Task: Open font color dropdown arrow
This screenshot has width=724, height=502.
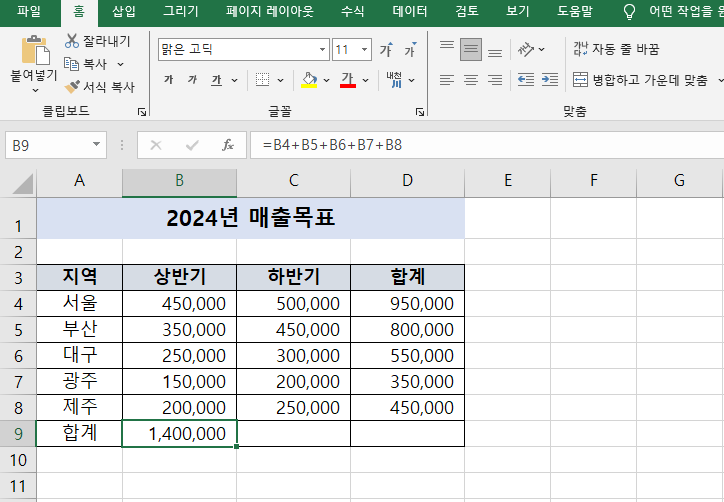Action: (x=366, y=80)
